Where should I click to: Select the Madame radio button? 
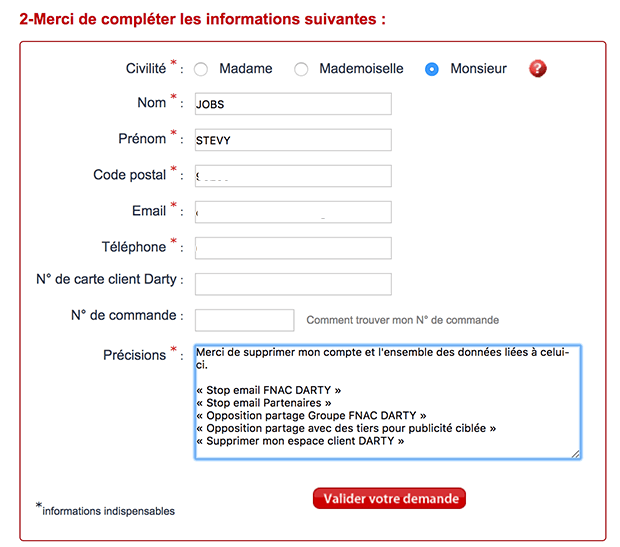point(201,70)
